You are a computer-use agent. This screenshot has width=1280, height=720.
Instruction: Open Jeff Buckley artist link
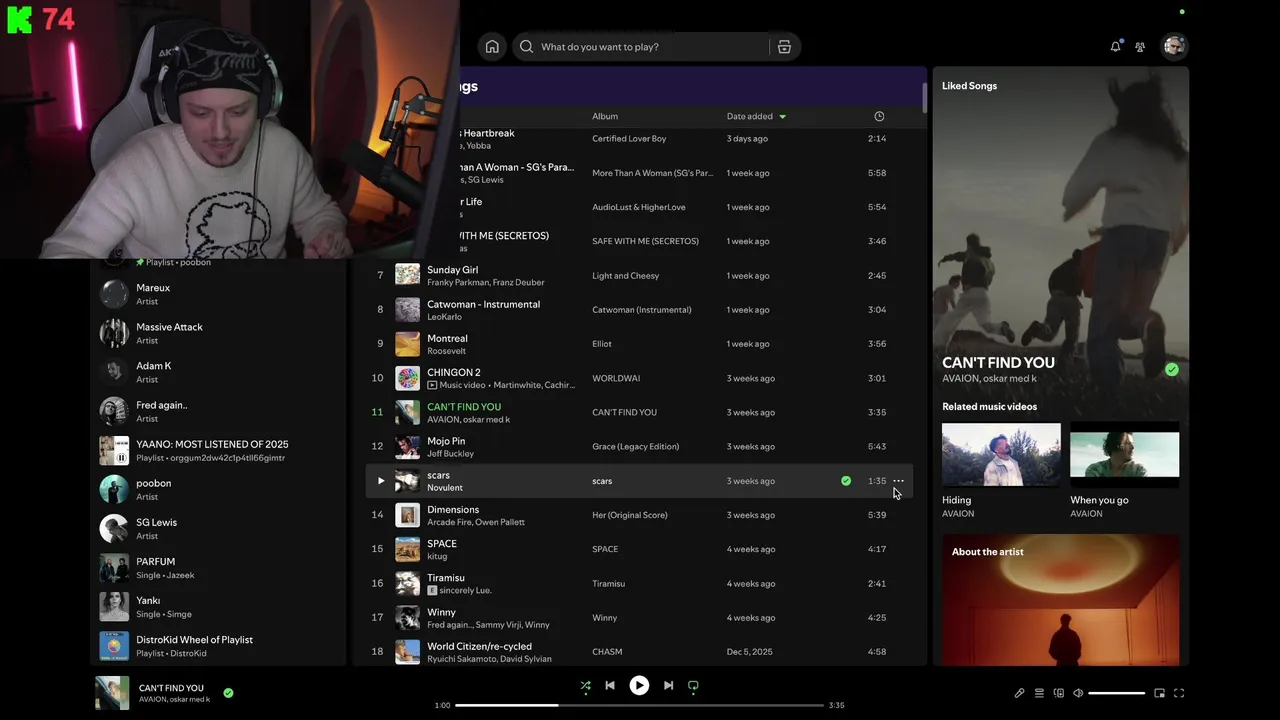click(450, 454)
